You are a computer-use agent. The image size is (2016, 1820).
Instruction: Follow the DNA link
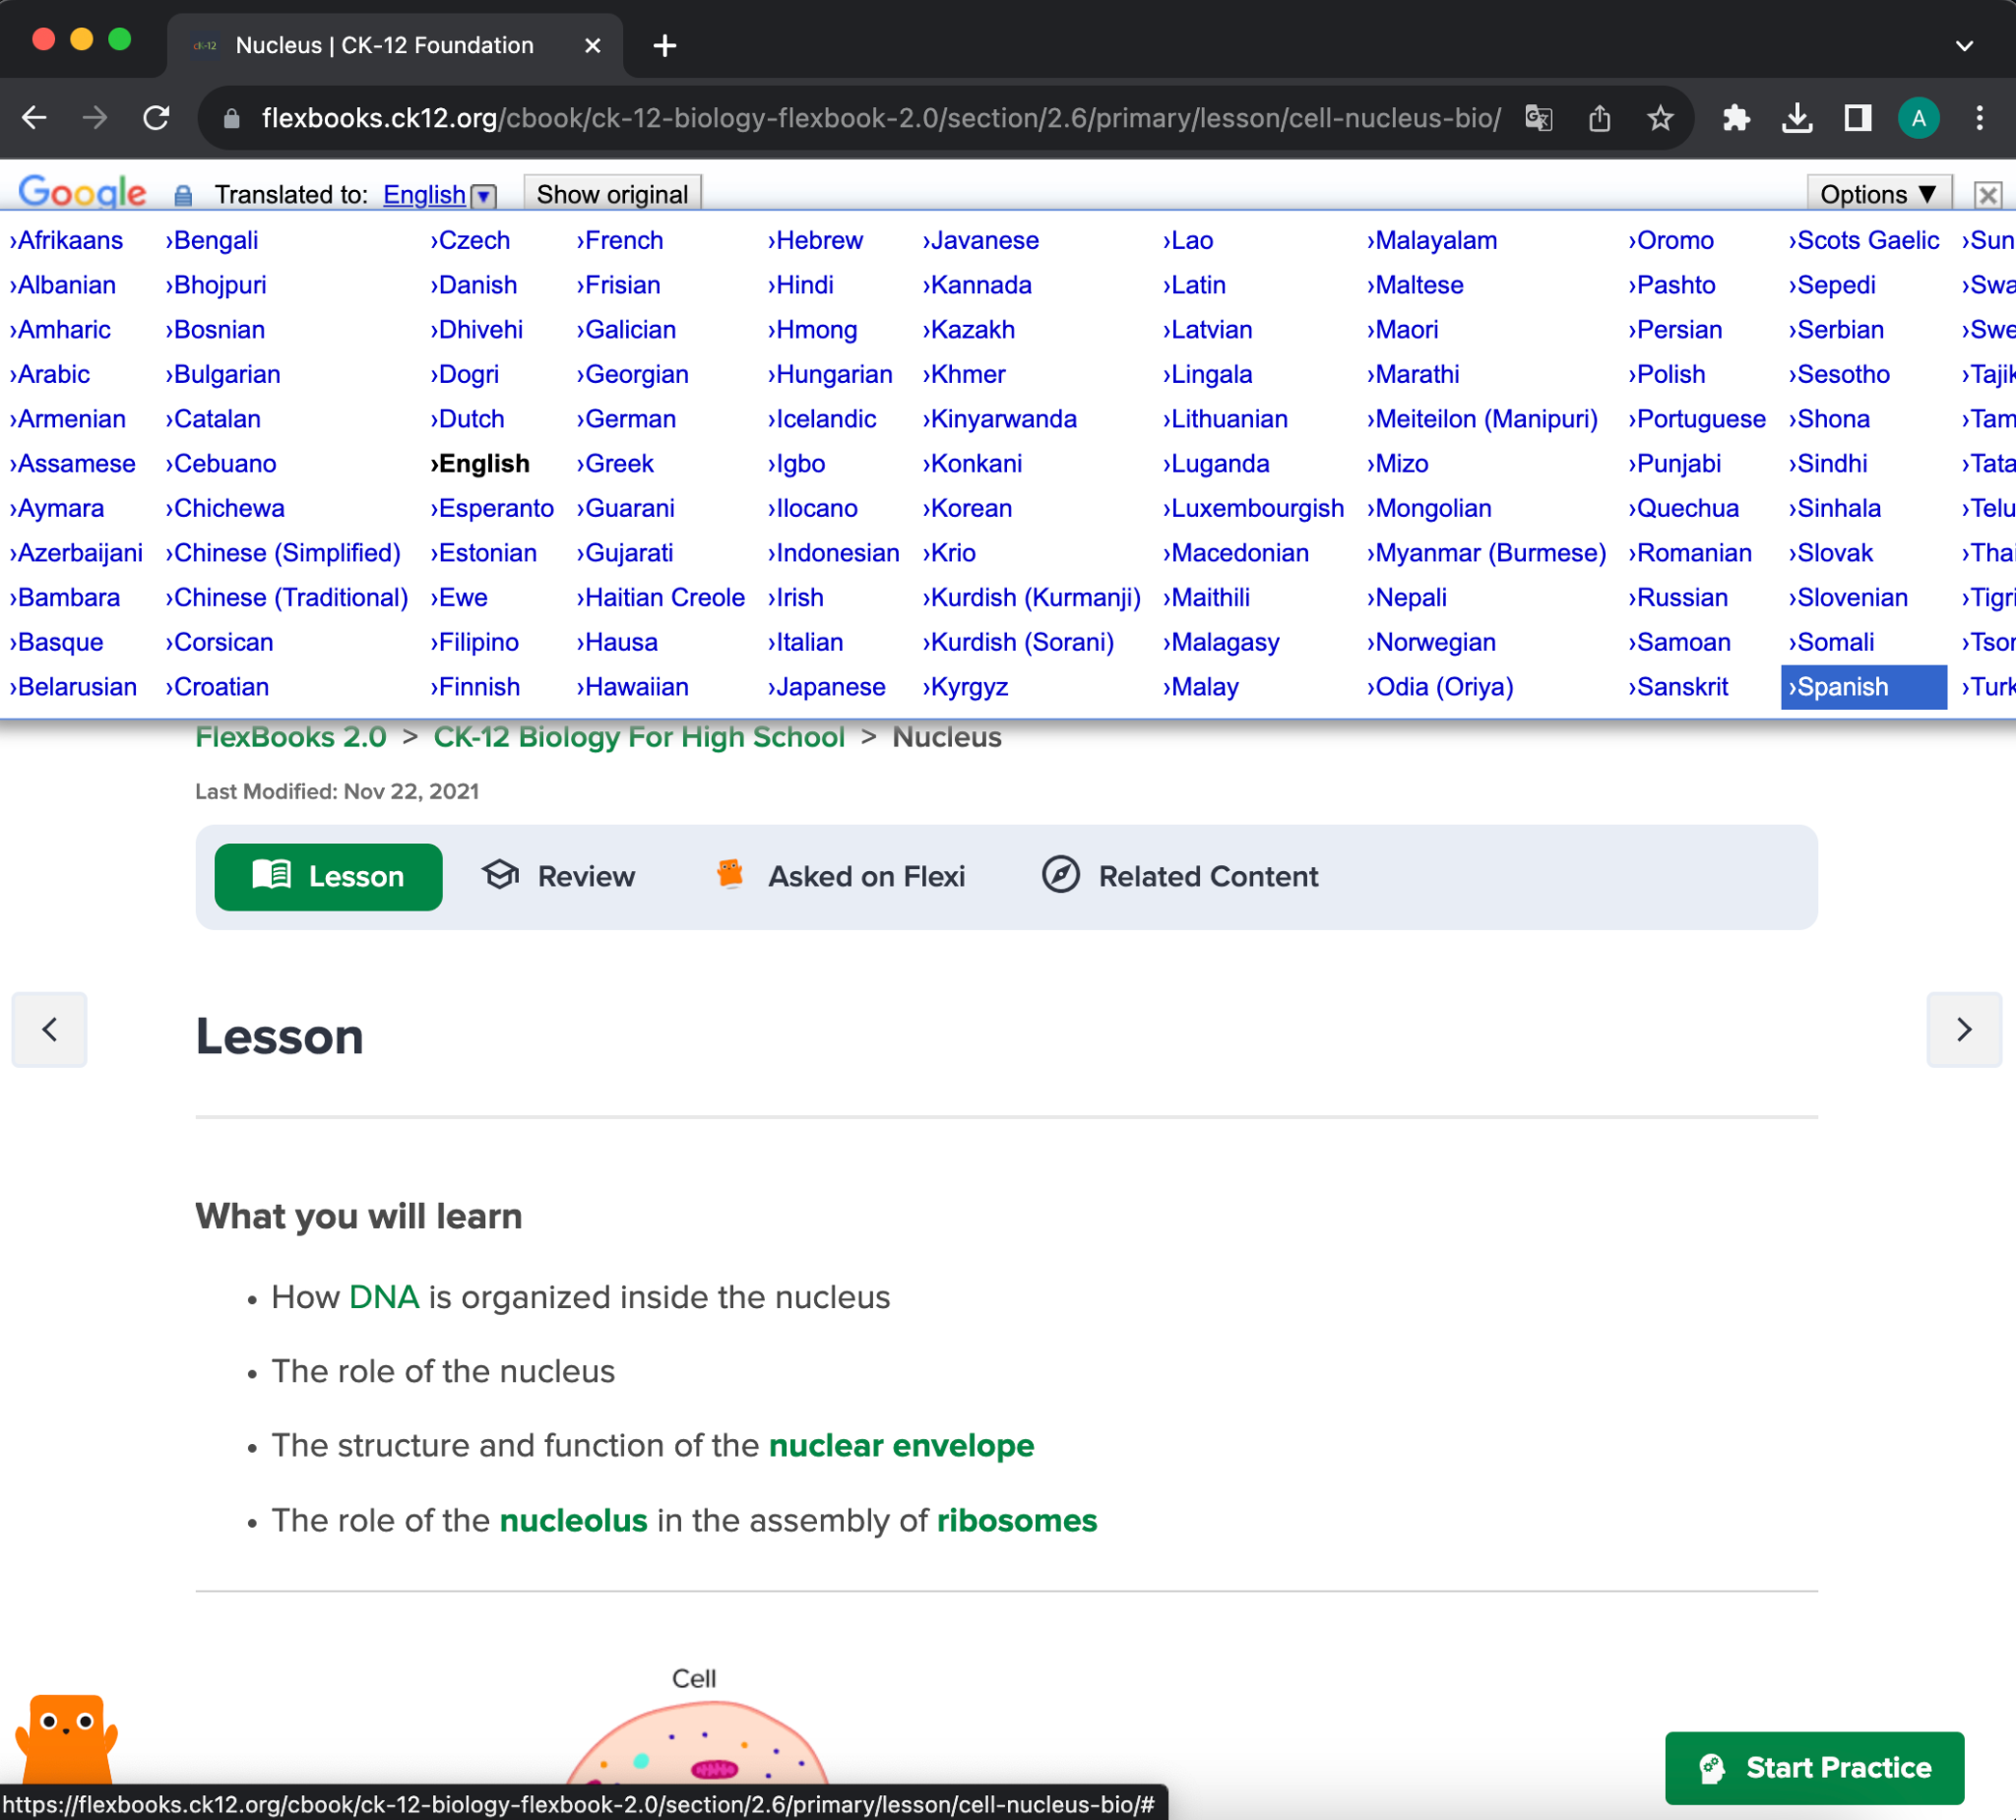pyautogui.click(x=384, y=1297)
